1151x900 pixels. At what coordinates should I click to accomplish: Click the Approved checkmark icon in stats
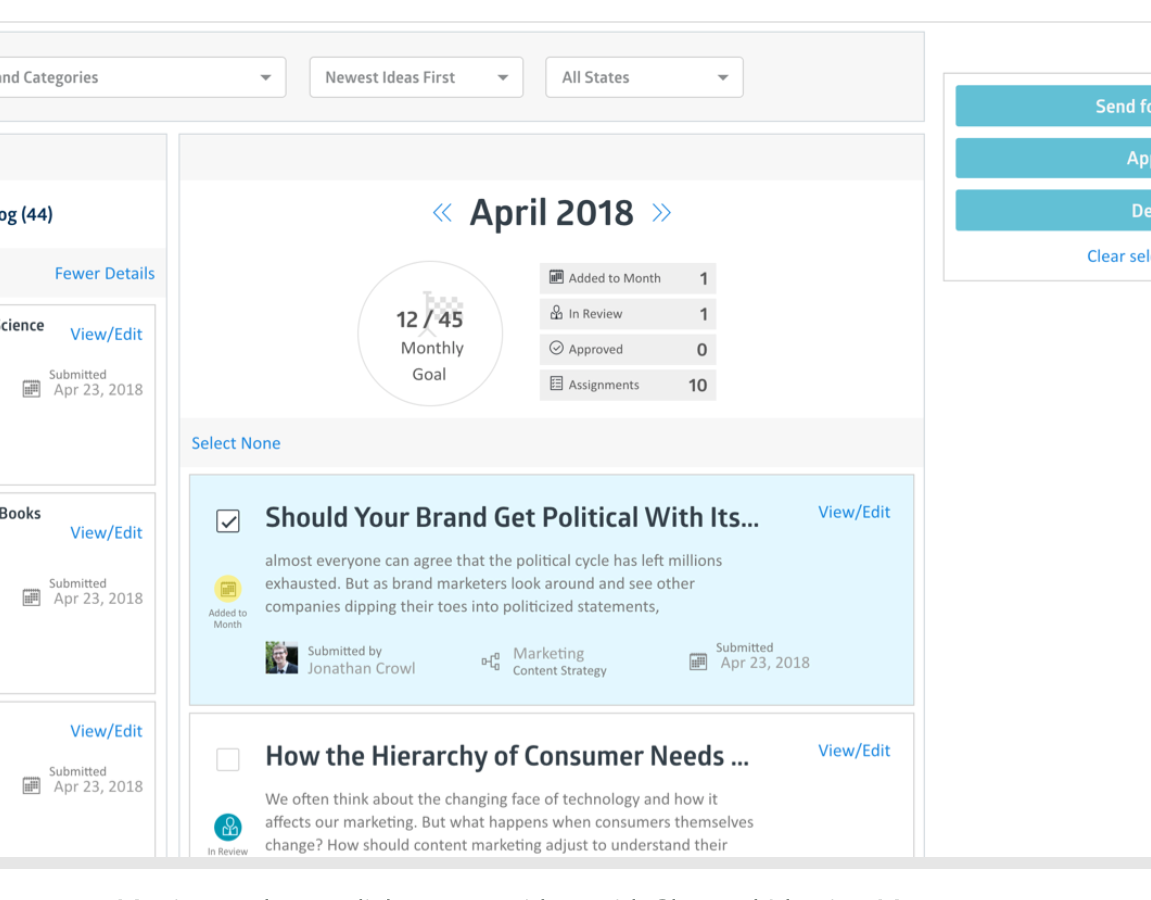point(556,348)
